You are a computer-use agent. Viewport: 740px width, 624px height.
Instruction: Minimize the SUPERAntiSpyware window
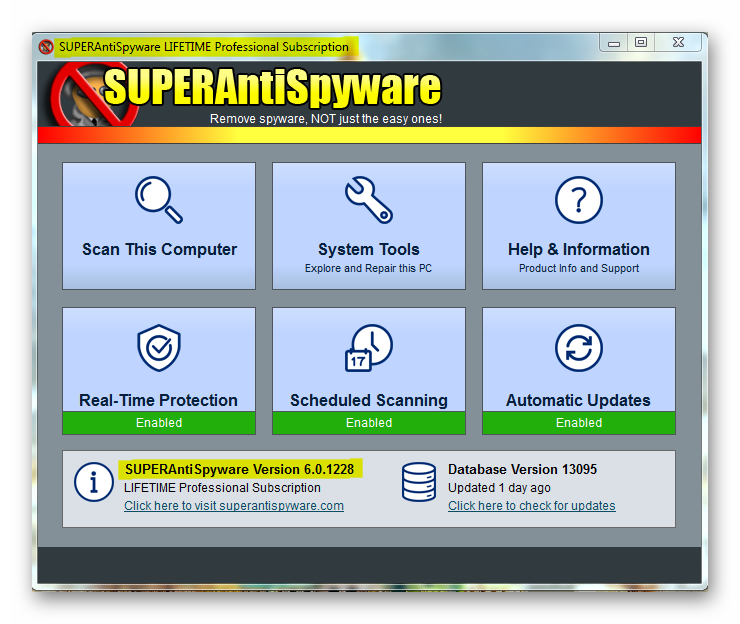pyautogui.click(x=614, y=43)
